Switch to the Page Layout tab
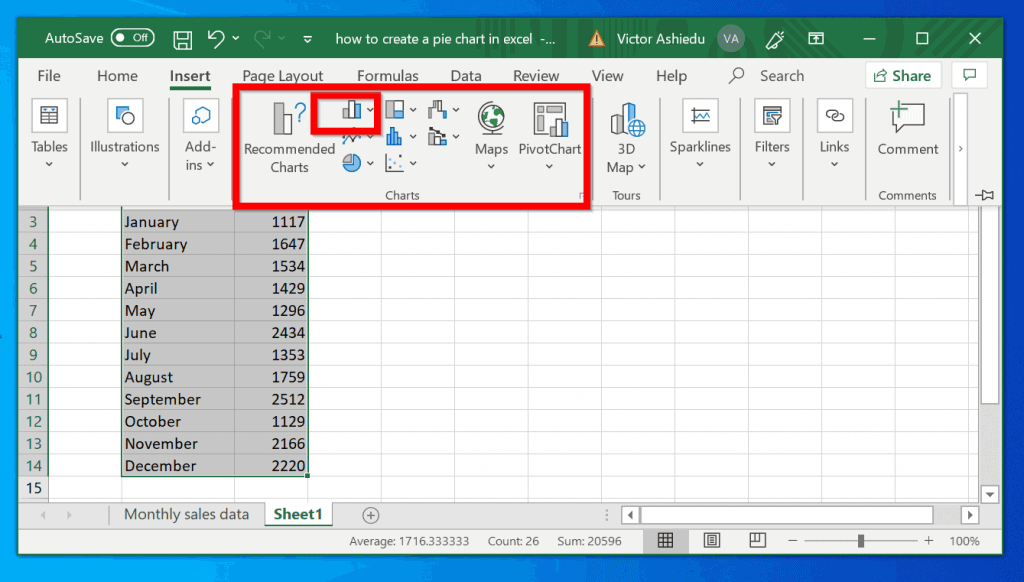1024x582 pixels. click(283, 76)
